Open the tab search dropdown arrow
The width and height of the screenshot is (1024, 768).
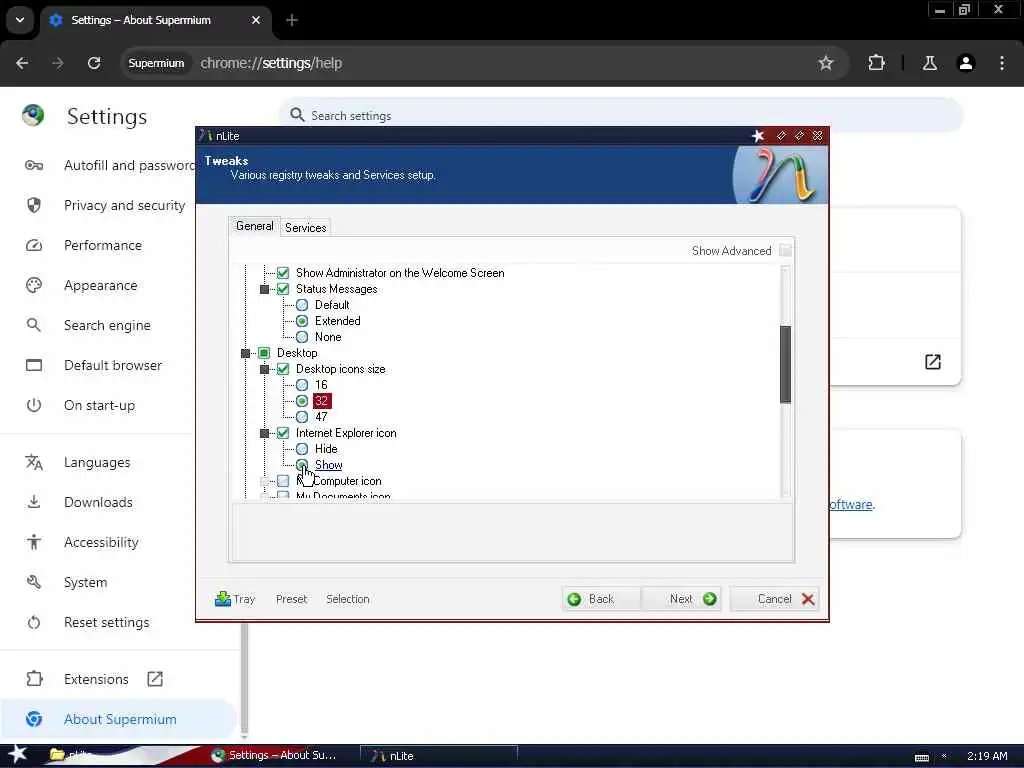[20, 20]
